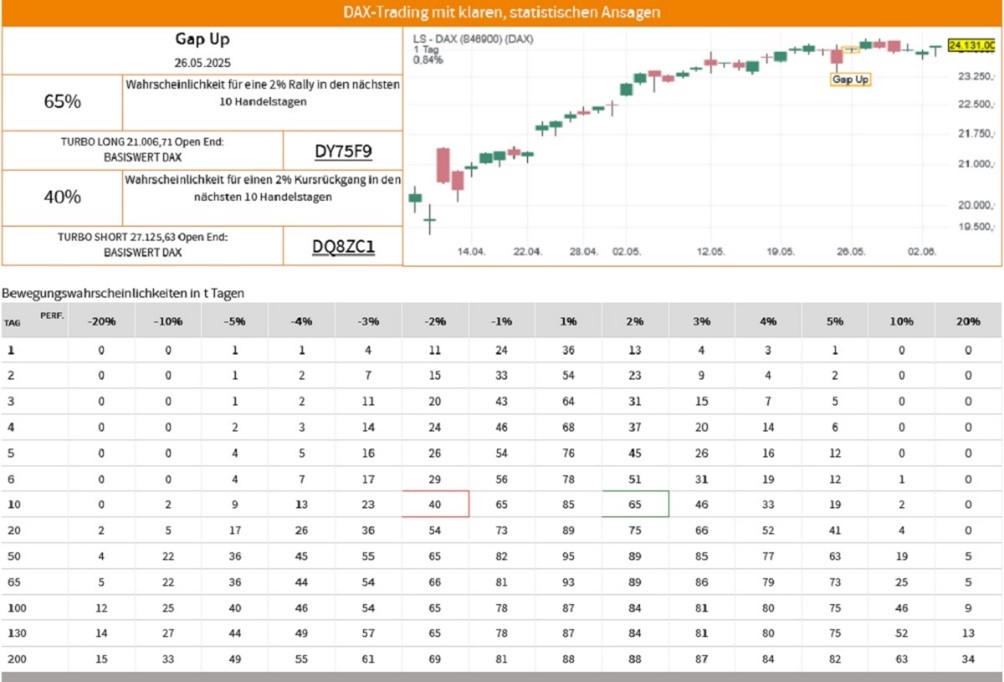Click the 2% column header
1004x682 pixels.
click(x=635, y=321)
